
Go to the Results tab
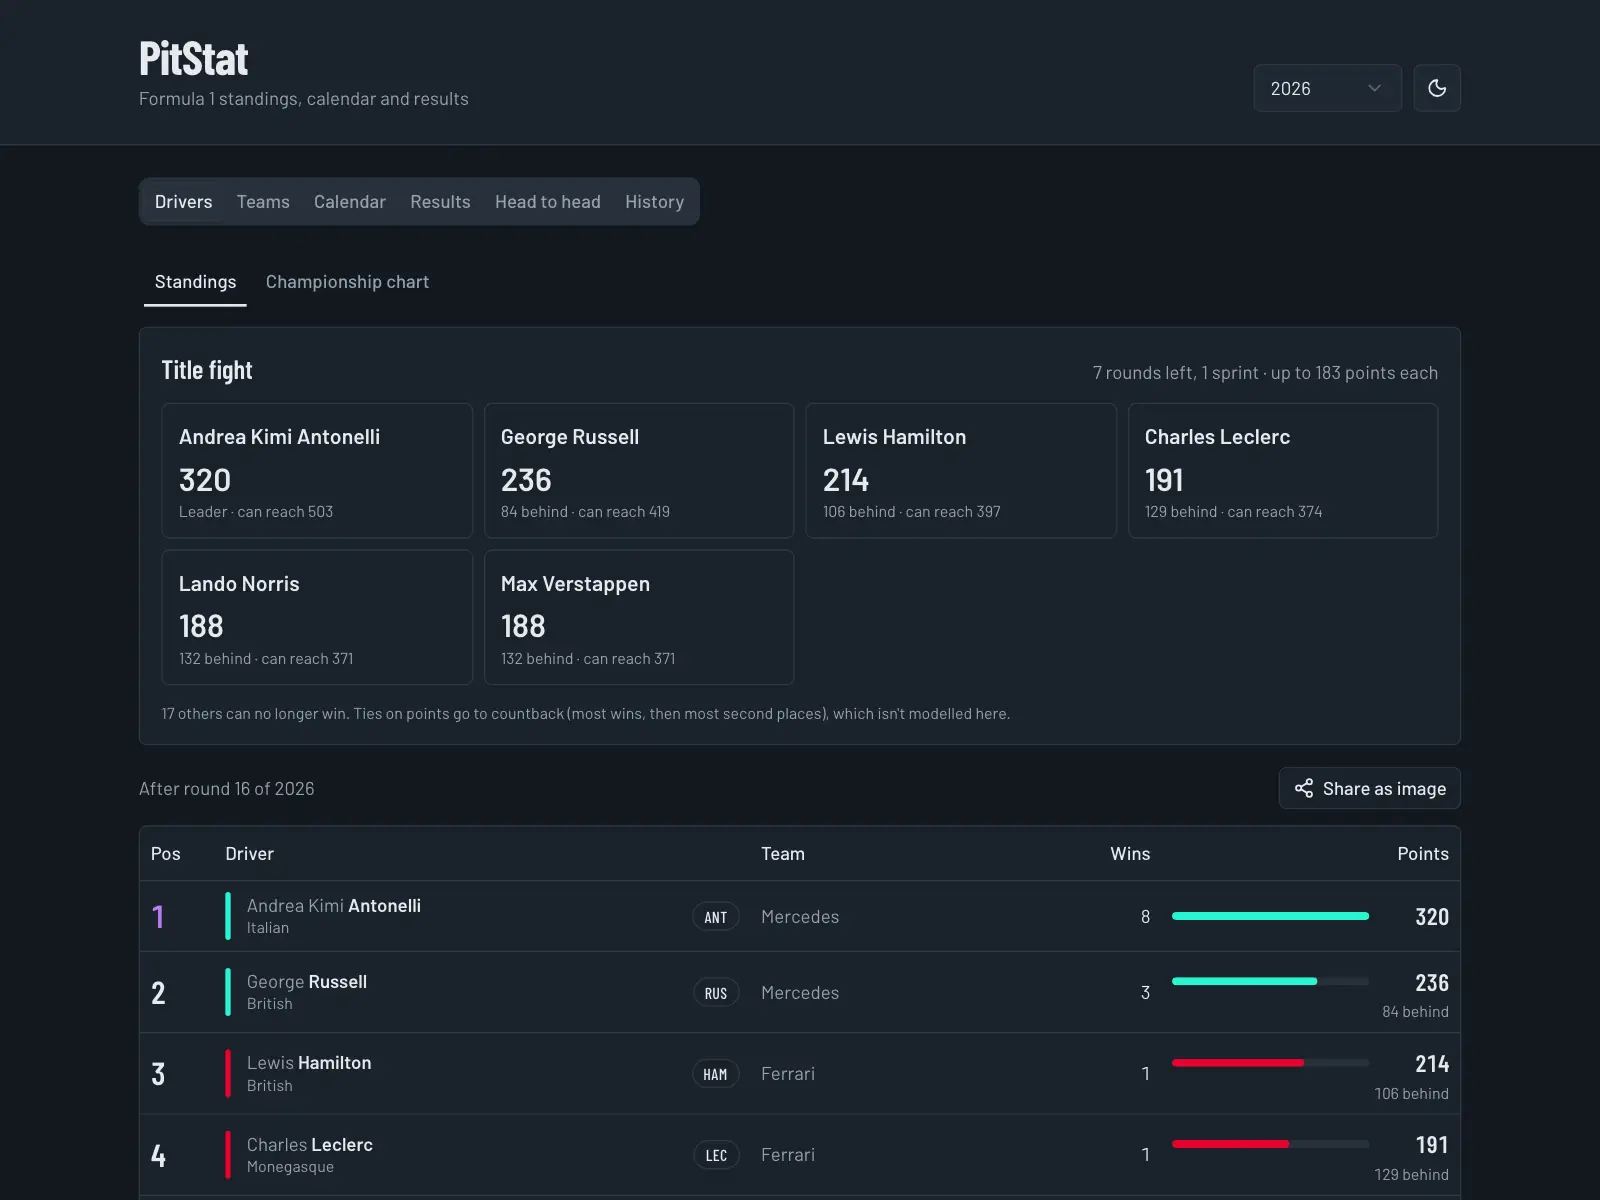tap(440, 202)
